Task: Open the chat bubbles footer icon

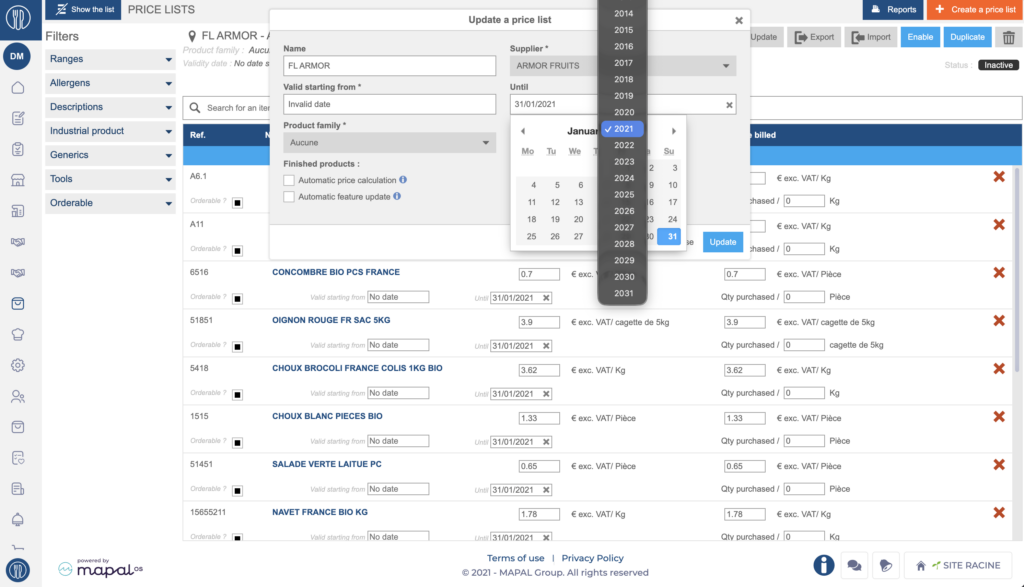Action: [x=854, y=565]
